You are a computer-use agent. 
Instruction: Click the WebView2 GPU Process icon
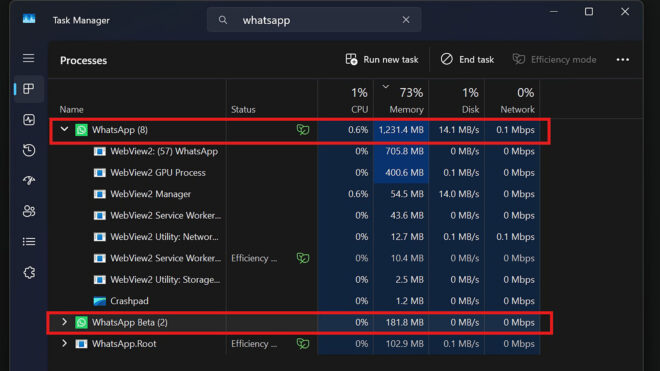click(x=100, y=173)
